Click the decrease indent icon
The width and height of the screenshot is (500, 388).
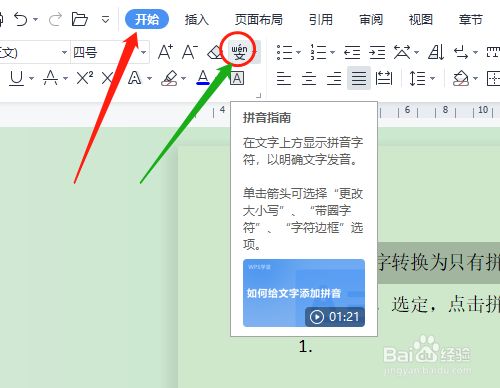[352, 52]
